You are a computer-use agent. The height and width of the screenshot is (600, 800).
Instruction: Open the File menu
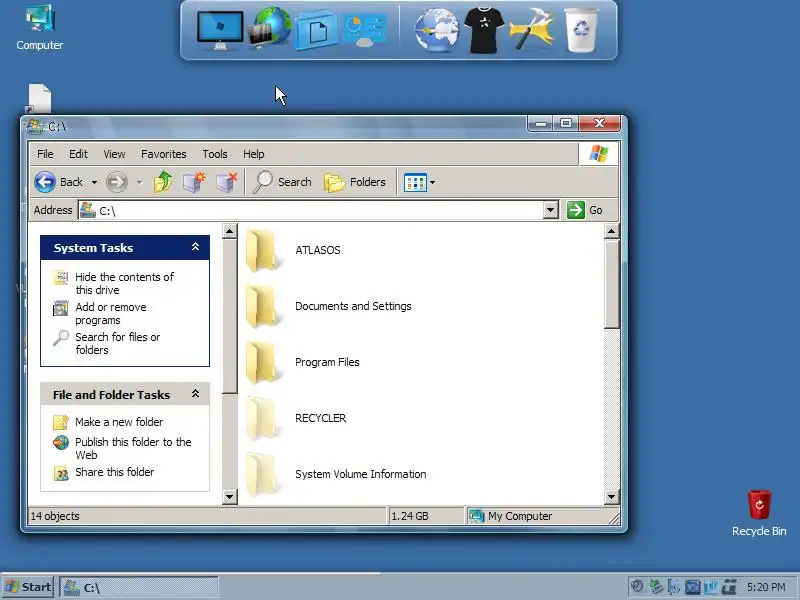click(x=45, y=154)
